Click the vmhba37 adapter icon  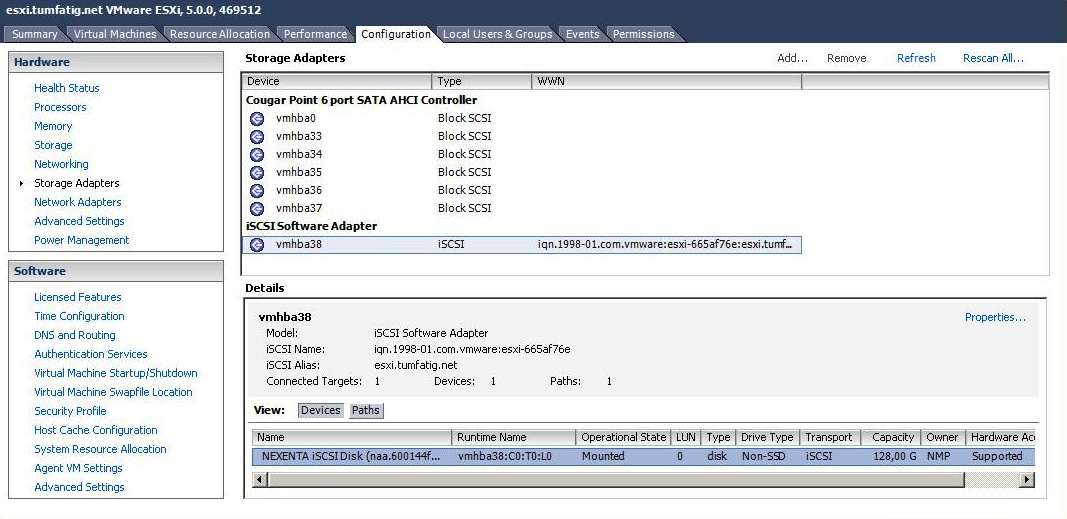257,209
